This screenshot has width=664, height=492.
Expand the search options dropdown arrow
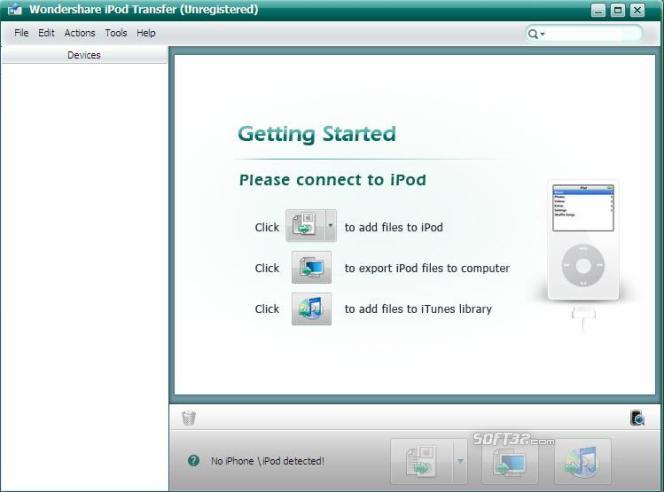(542, 34)
